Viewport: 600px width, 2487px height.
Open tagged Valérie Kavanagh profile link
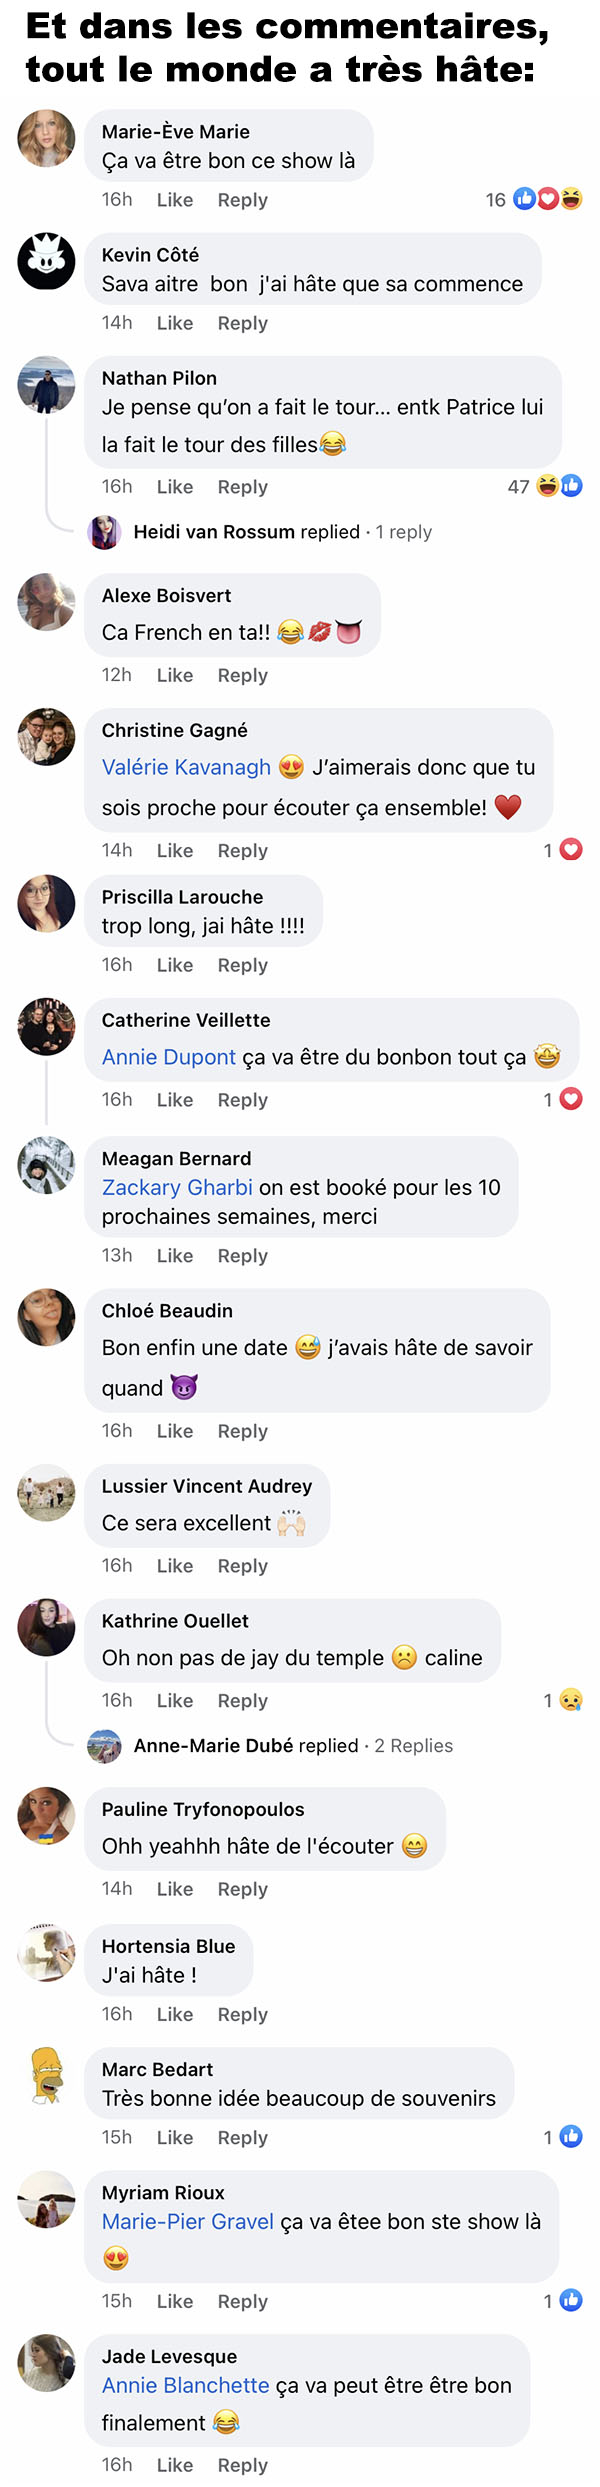[x=186, y=767]
